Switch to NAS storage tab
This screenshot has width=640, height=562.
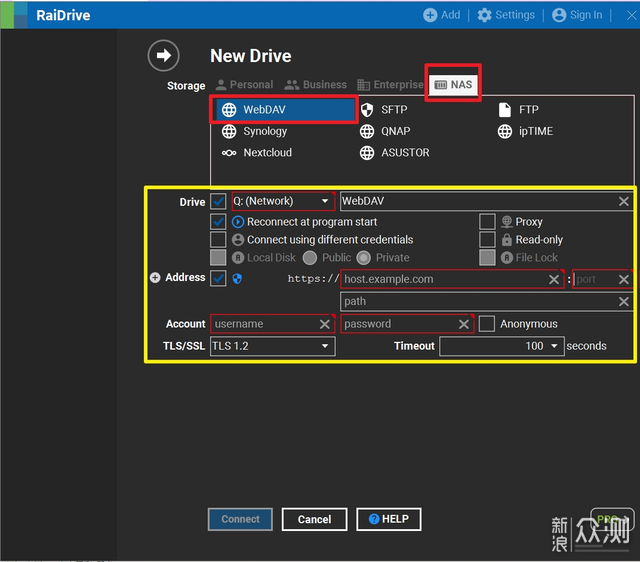tap(453, 84)
